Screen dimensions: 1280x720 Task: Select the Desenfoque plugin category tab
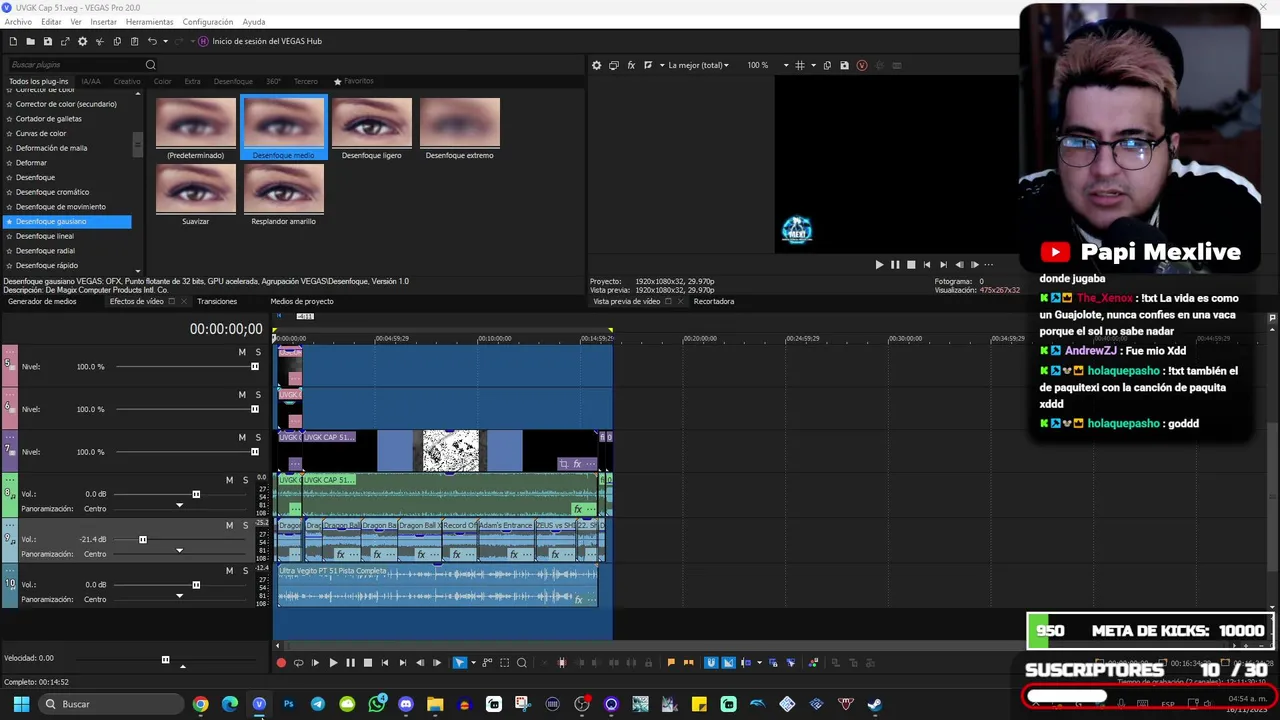coord(233,81)
